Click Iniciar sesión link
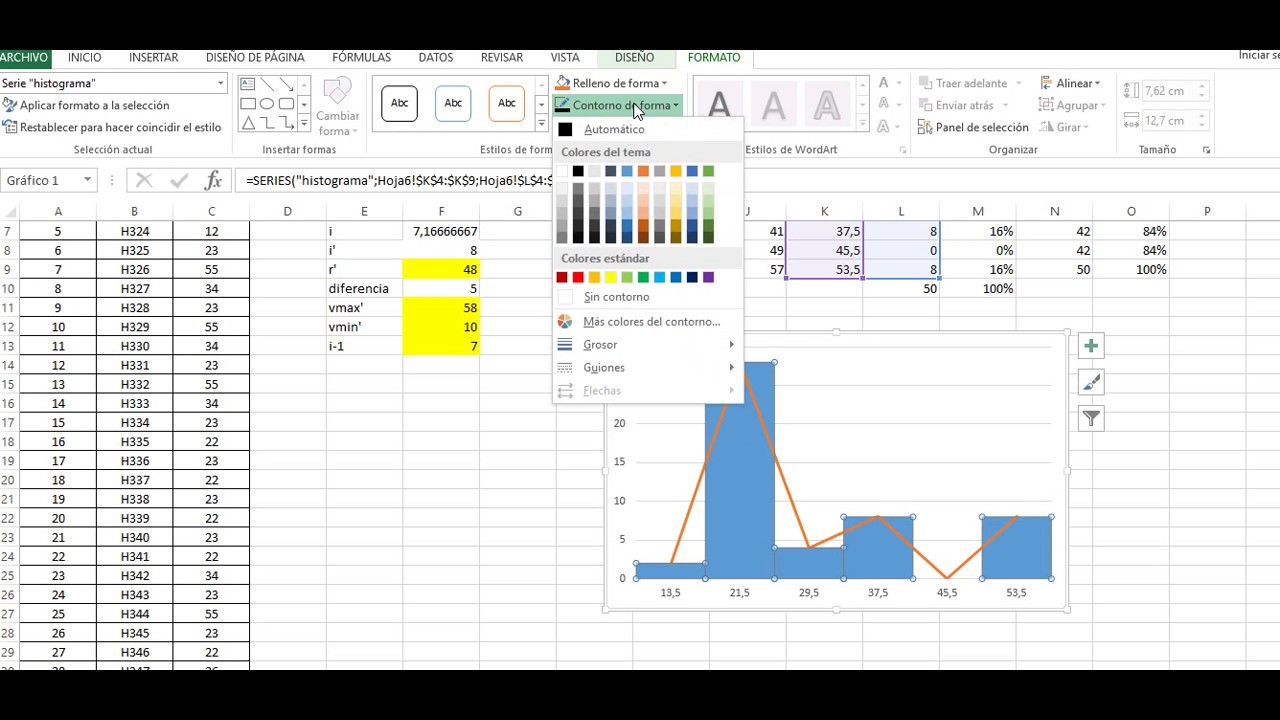 coord(1259,56)
